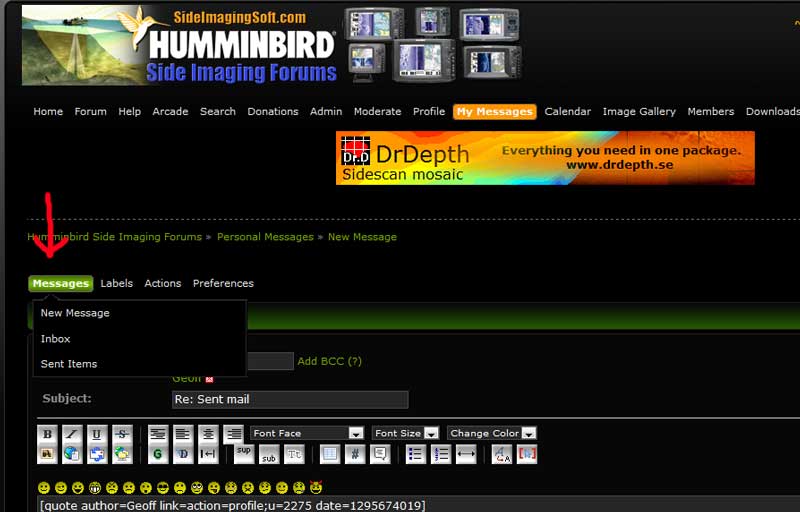The width and height of the screenshot is (800, 512).
Task: Insert a code block with the # icon
Action: 355,454
